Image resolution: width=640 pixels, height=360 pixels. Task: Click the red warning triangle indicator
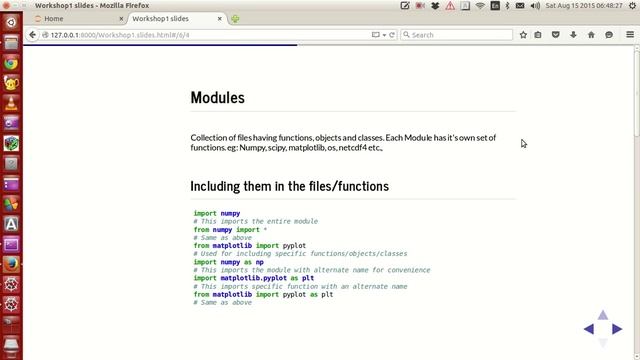(x=450, y=6)
